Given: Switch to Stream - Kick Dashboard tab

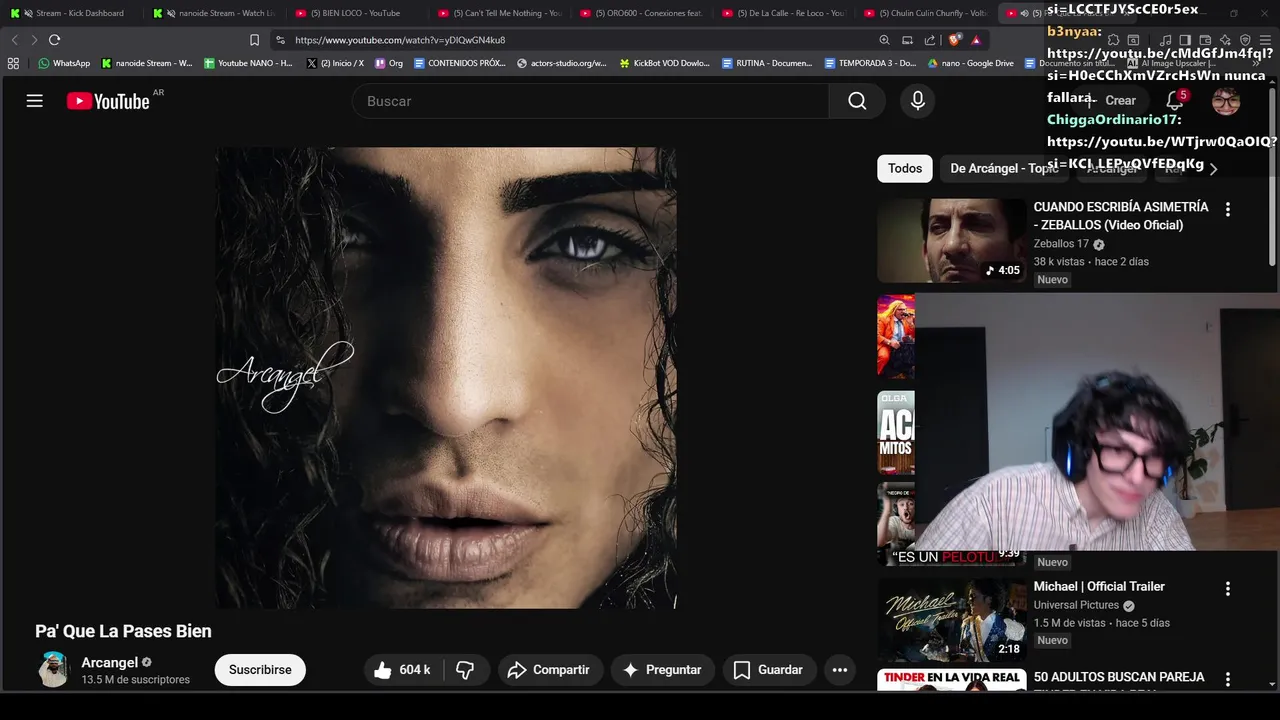Looking at the screenshot, I should tap(71, 13).
